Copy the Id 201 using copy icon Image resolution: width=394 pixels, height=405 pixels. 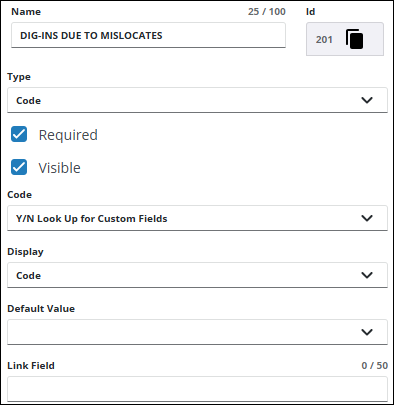[x=354, y=39]
